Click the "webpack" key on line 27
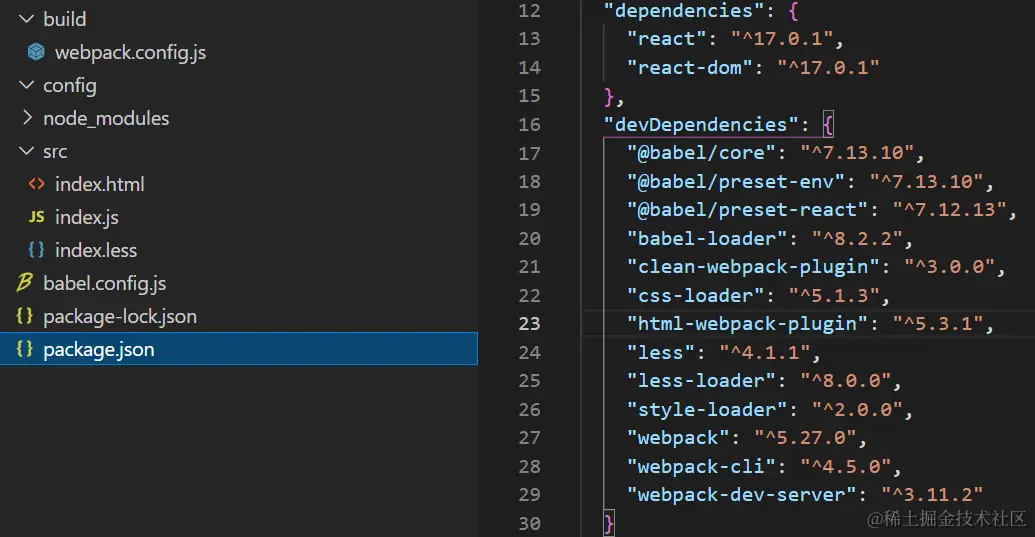This screenshot has height=537, width=1035. click(679, 438)
